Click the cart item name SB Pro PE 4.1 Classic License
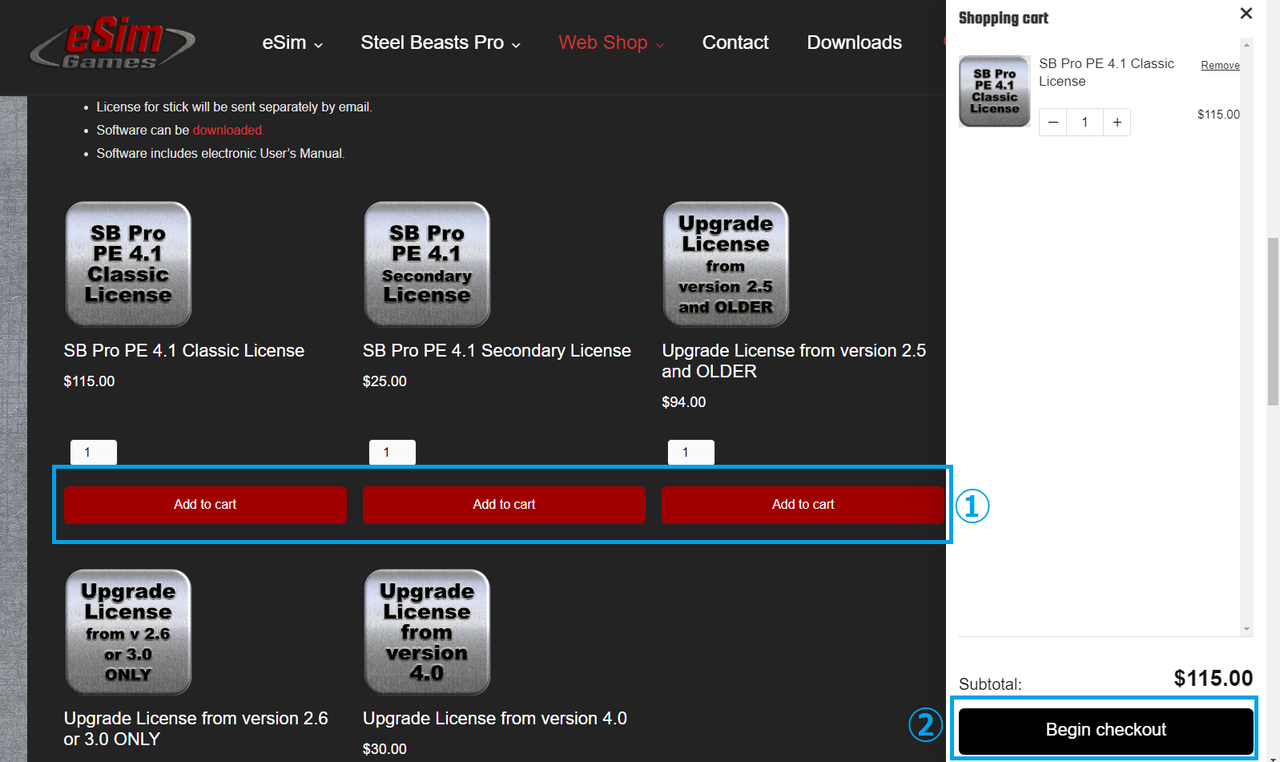This screenshot has width=1280, height=762. (1107, 72)
